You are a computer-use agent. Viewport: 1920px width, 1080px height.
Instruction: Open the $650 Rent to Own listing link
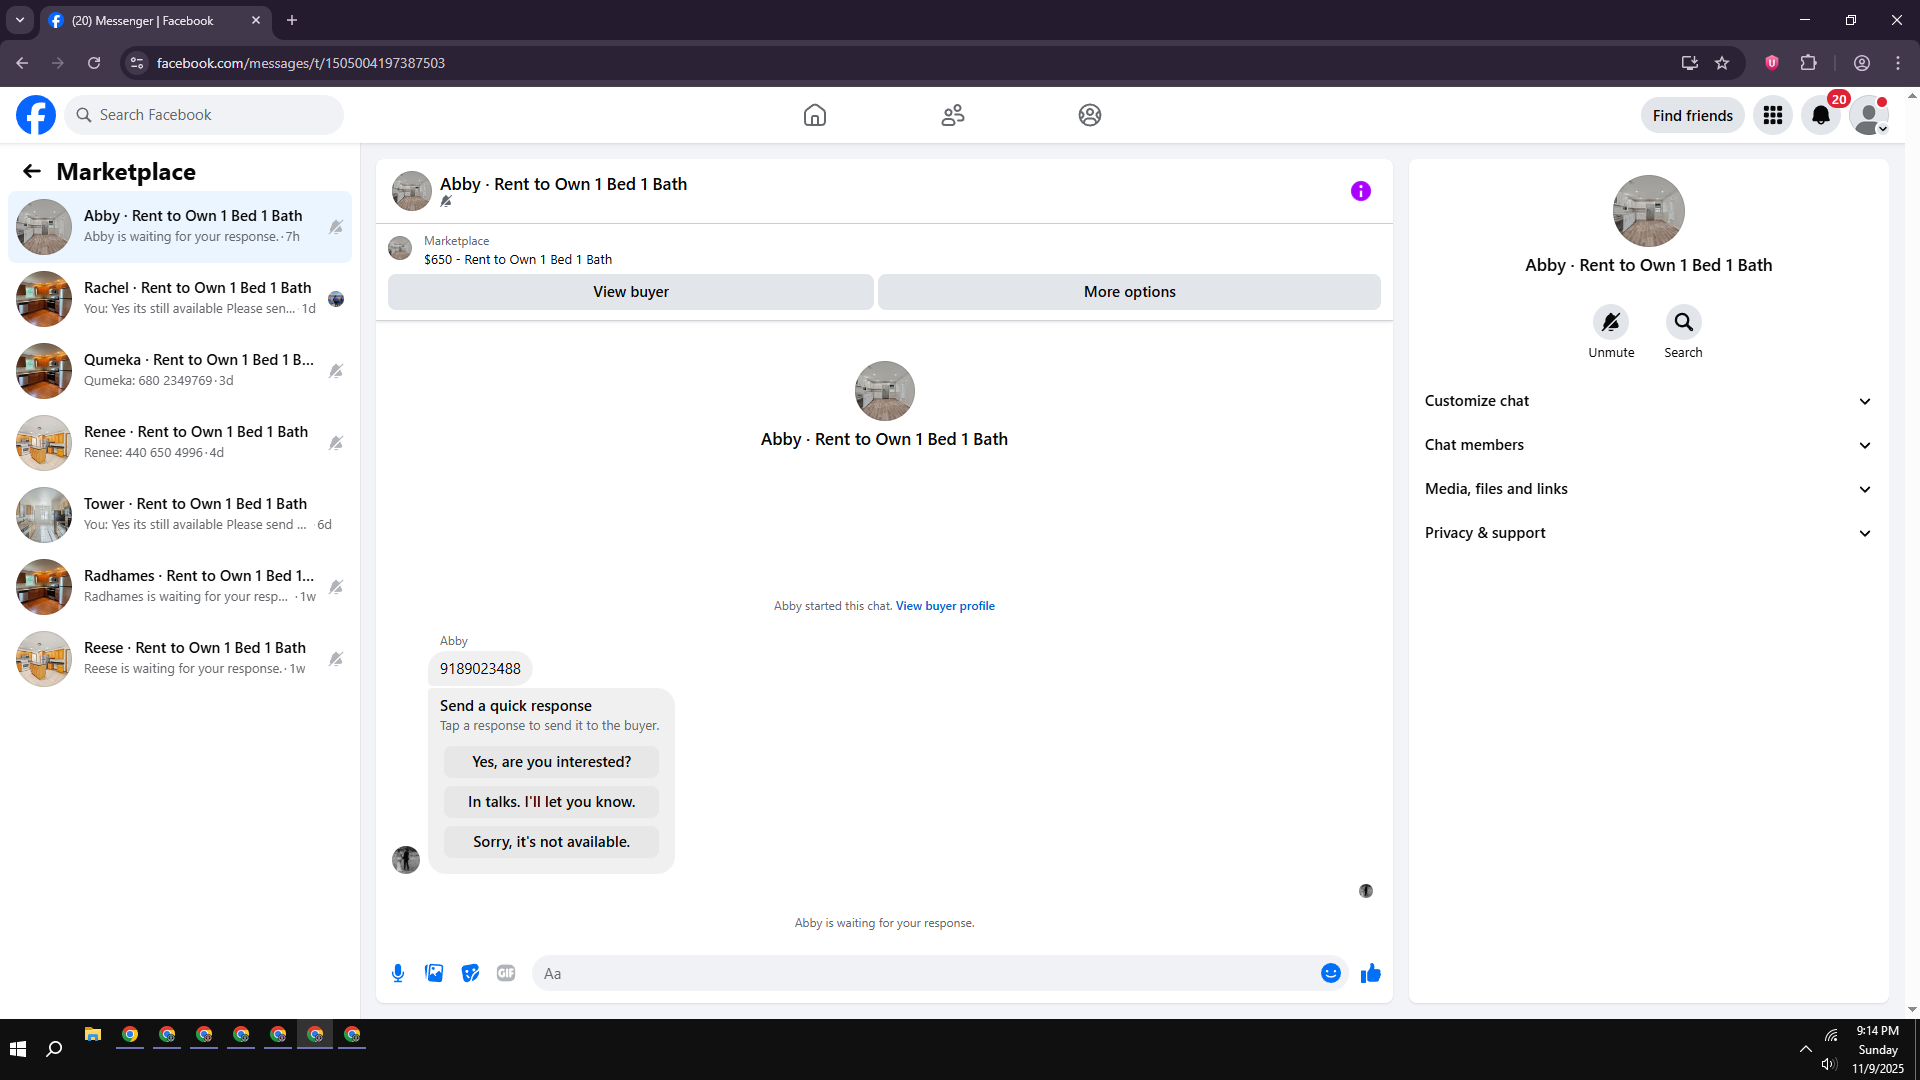pyautogui.click(x=518, y=260)
